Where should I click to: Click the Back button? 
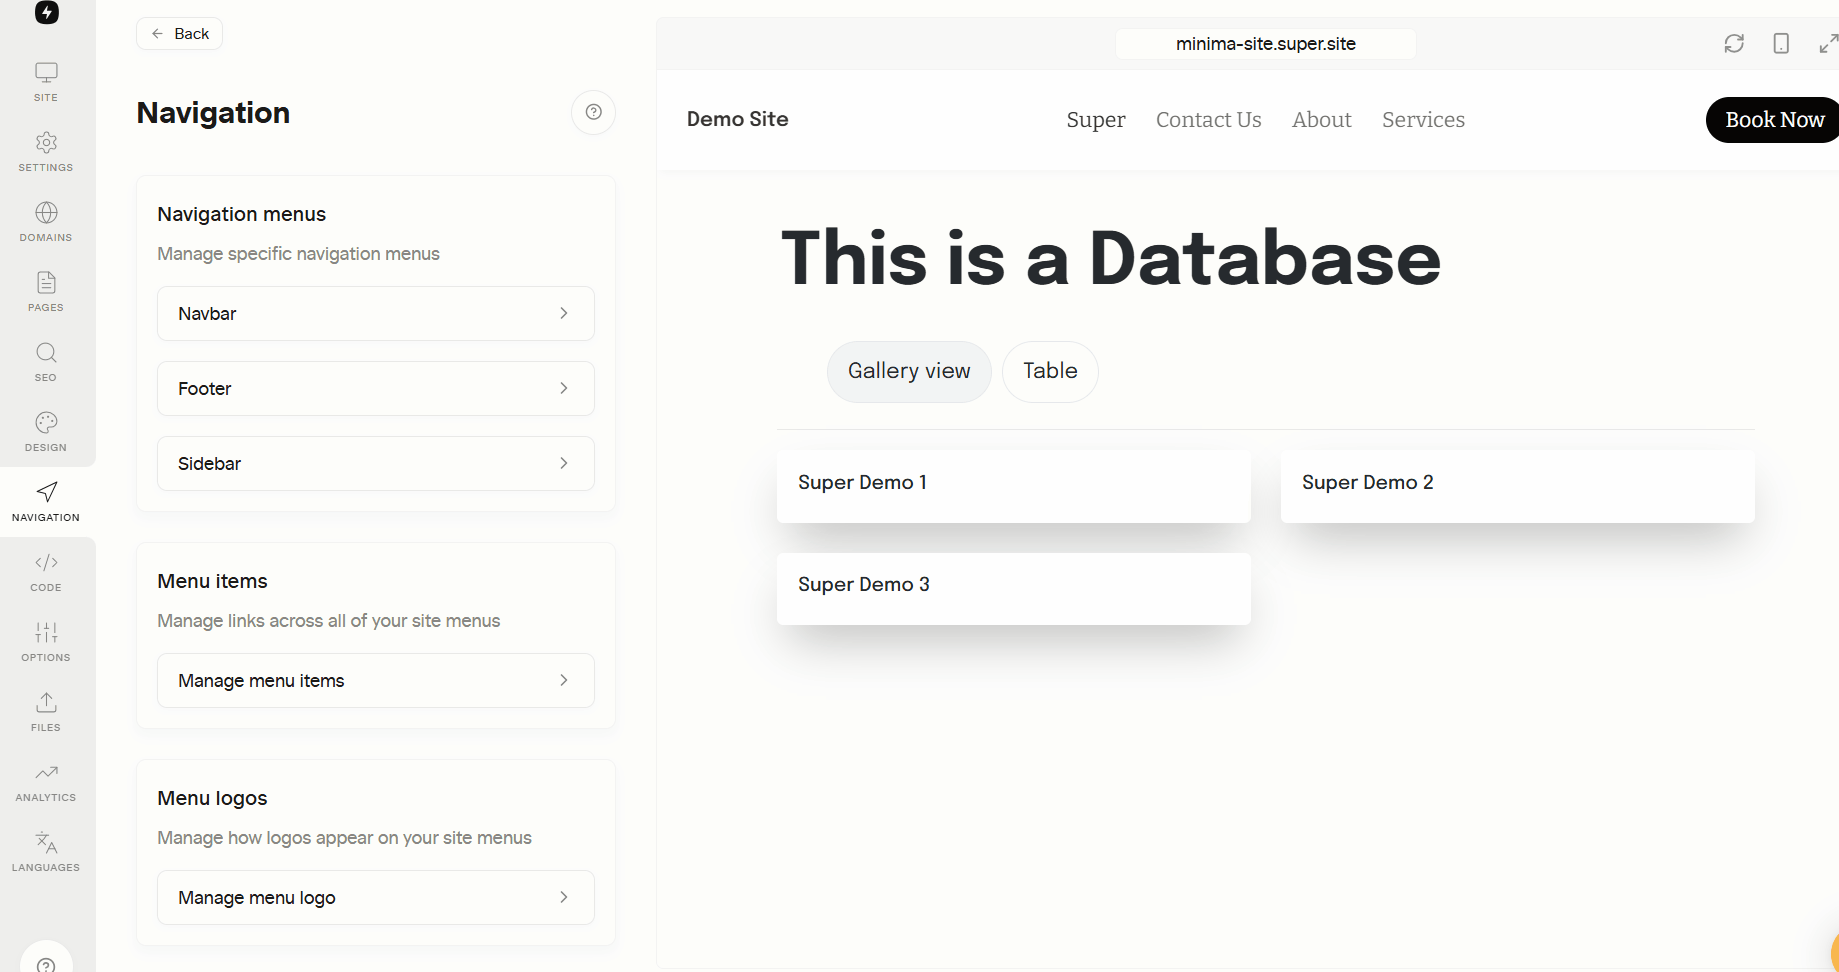(x=180, y=33)
